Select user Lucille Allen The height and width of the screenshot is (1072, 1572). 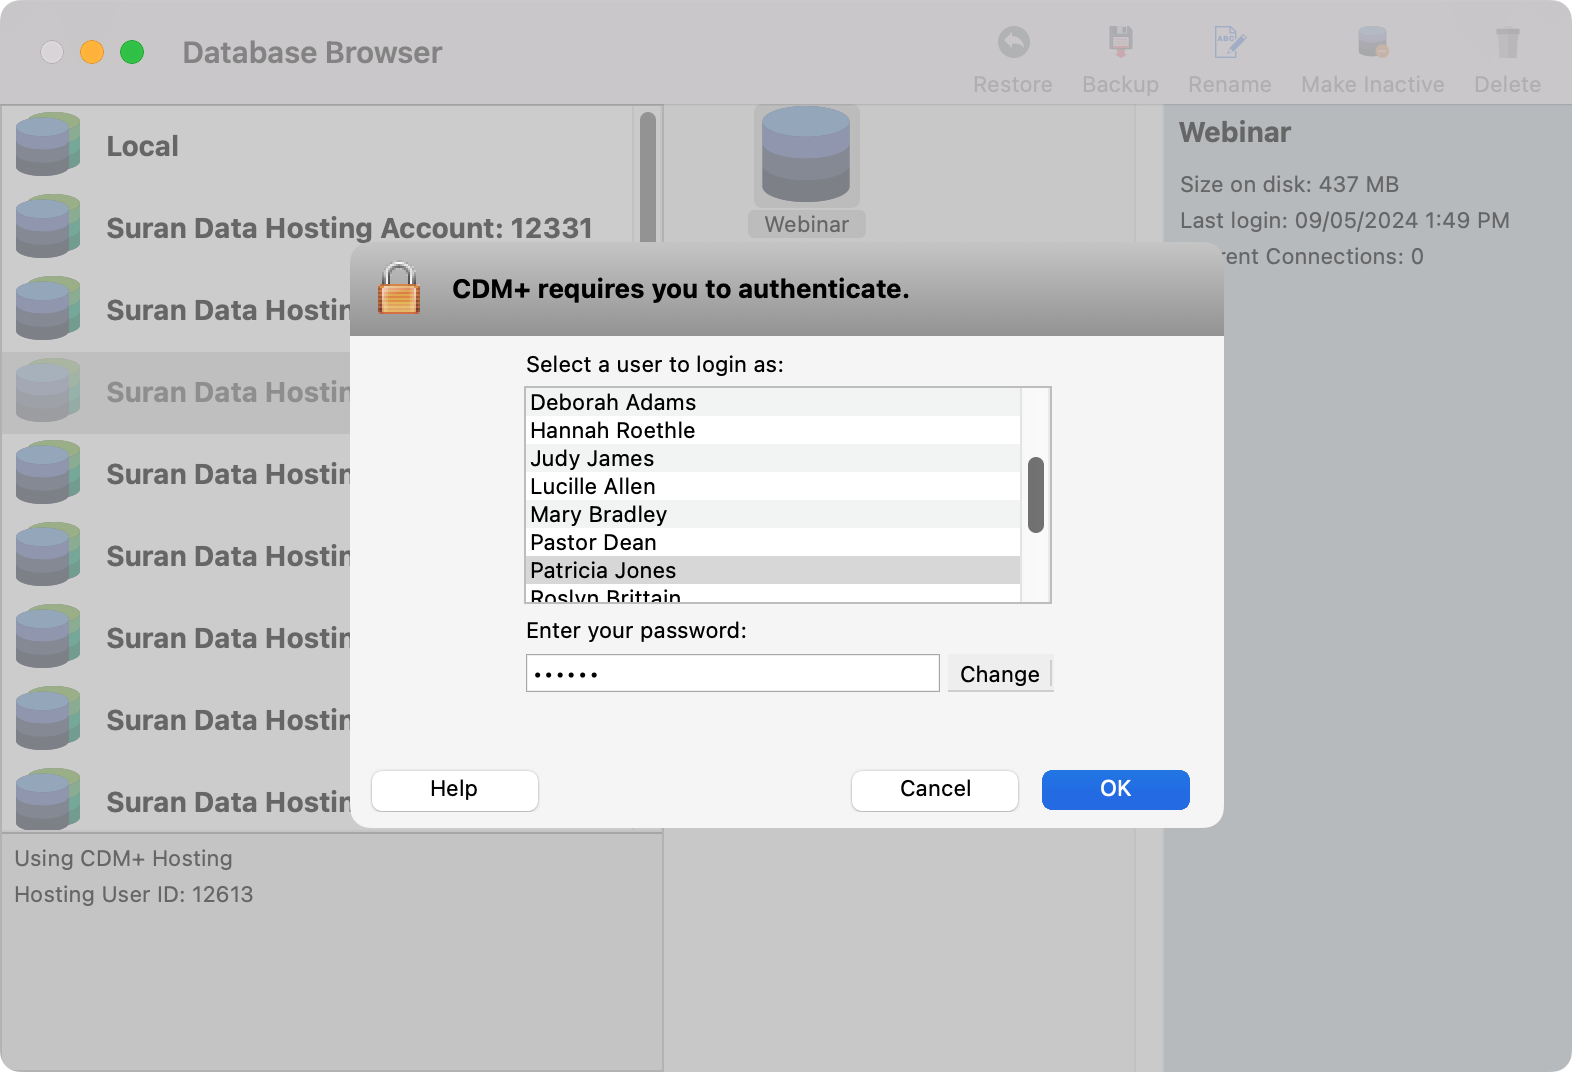(x=593, y=486)
